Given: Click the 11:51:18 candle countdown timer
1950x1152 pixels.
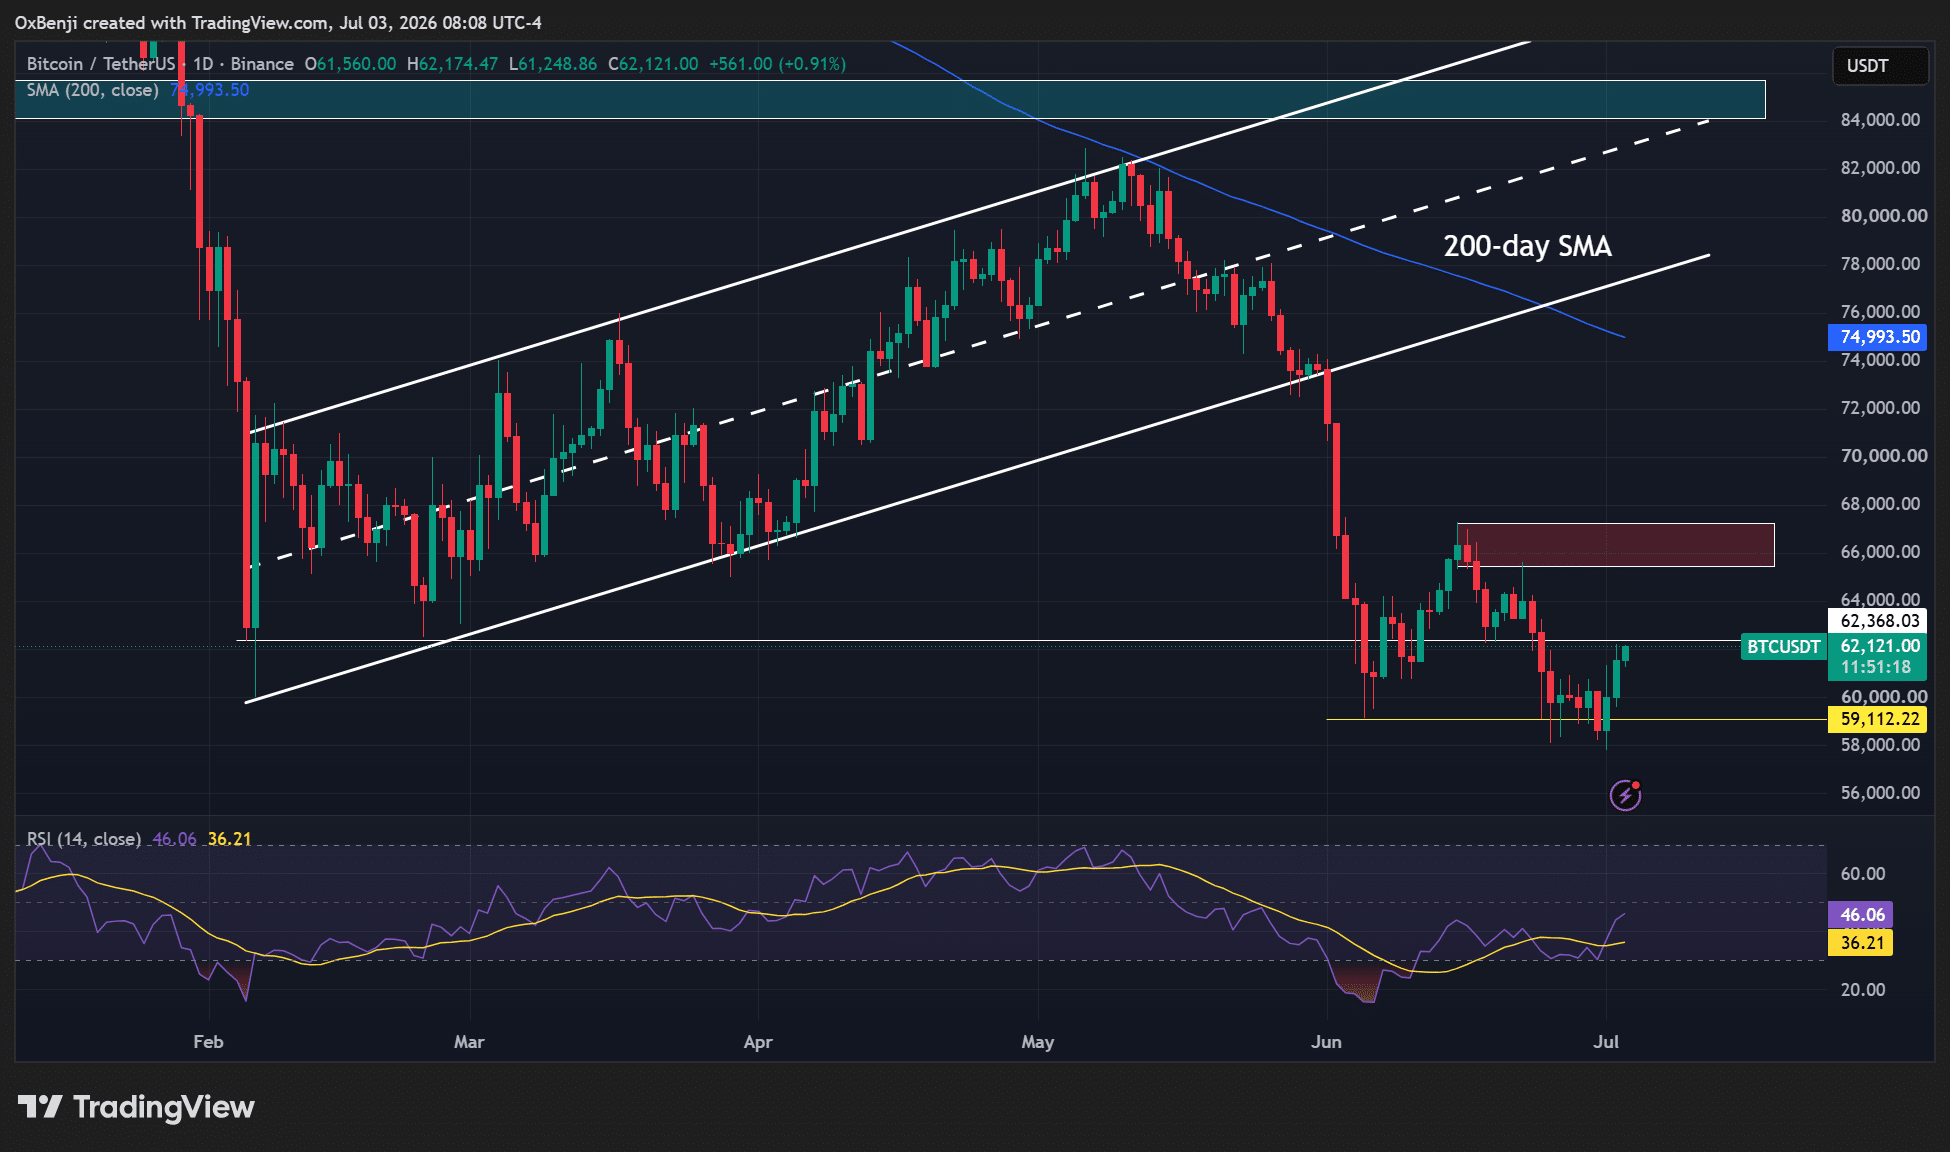Looking at the screenshot, I should pyautogui.click(x=1875, y=668).
